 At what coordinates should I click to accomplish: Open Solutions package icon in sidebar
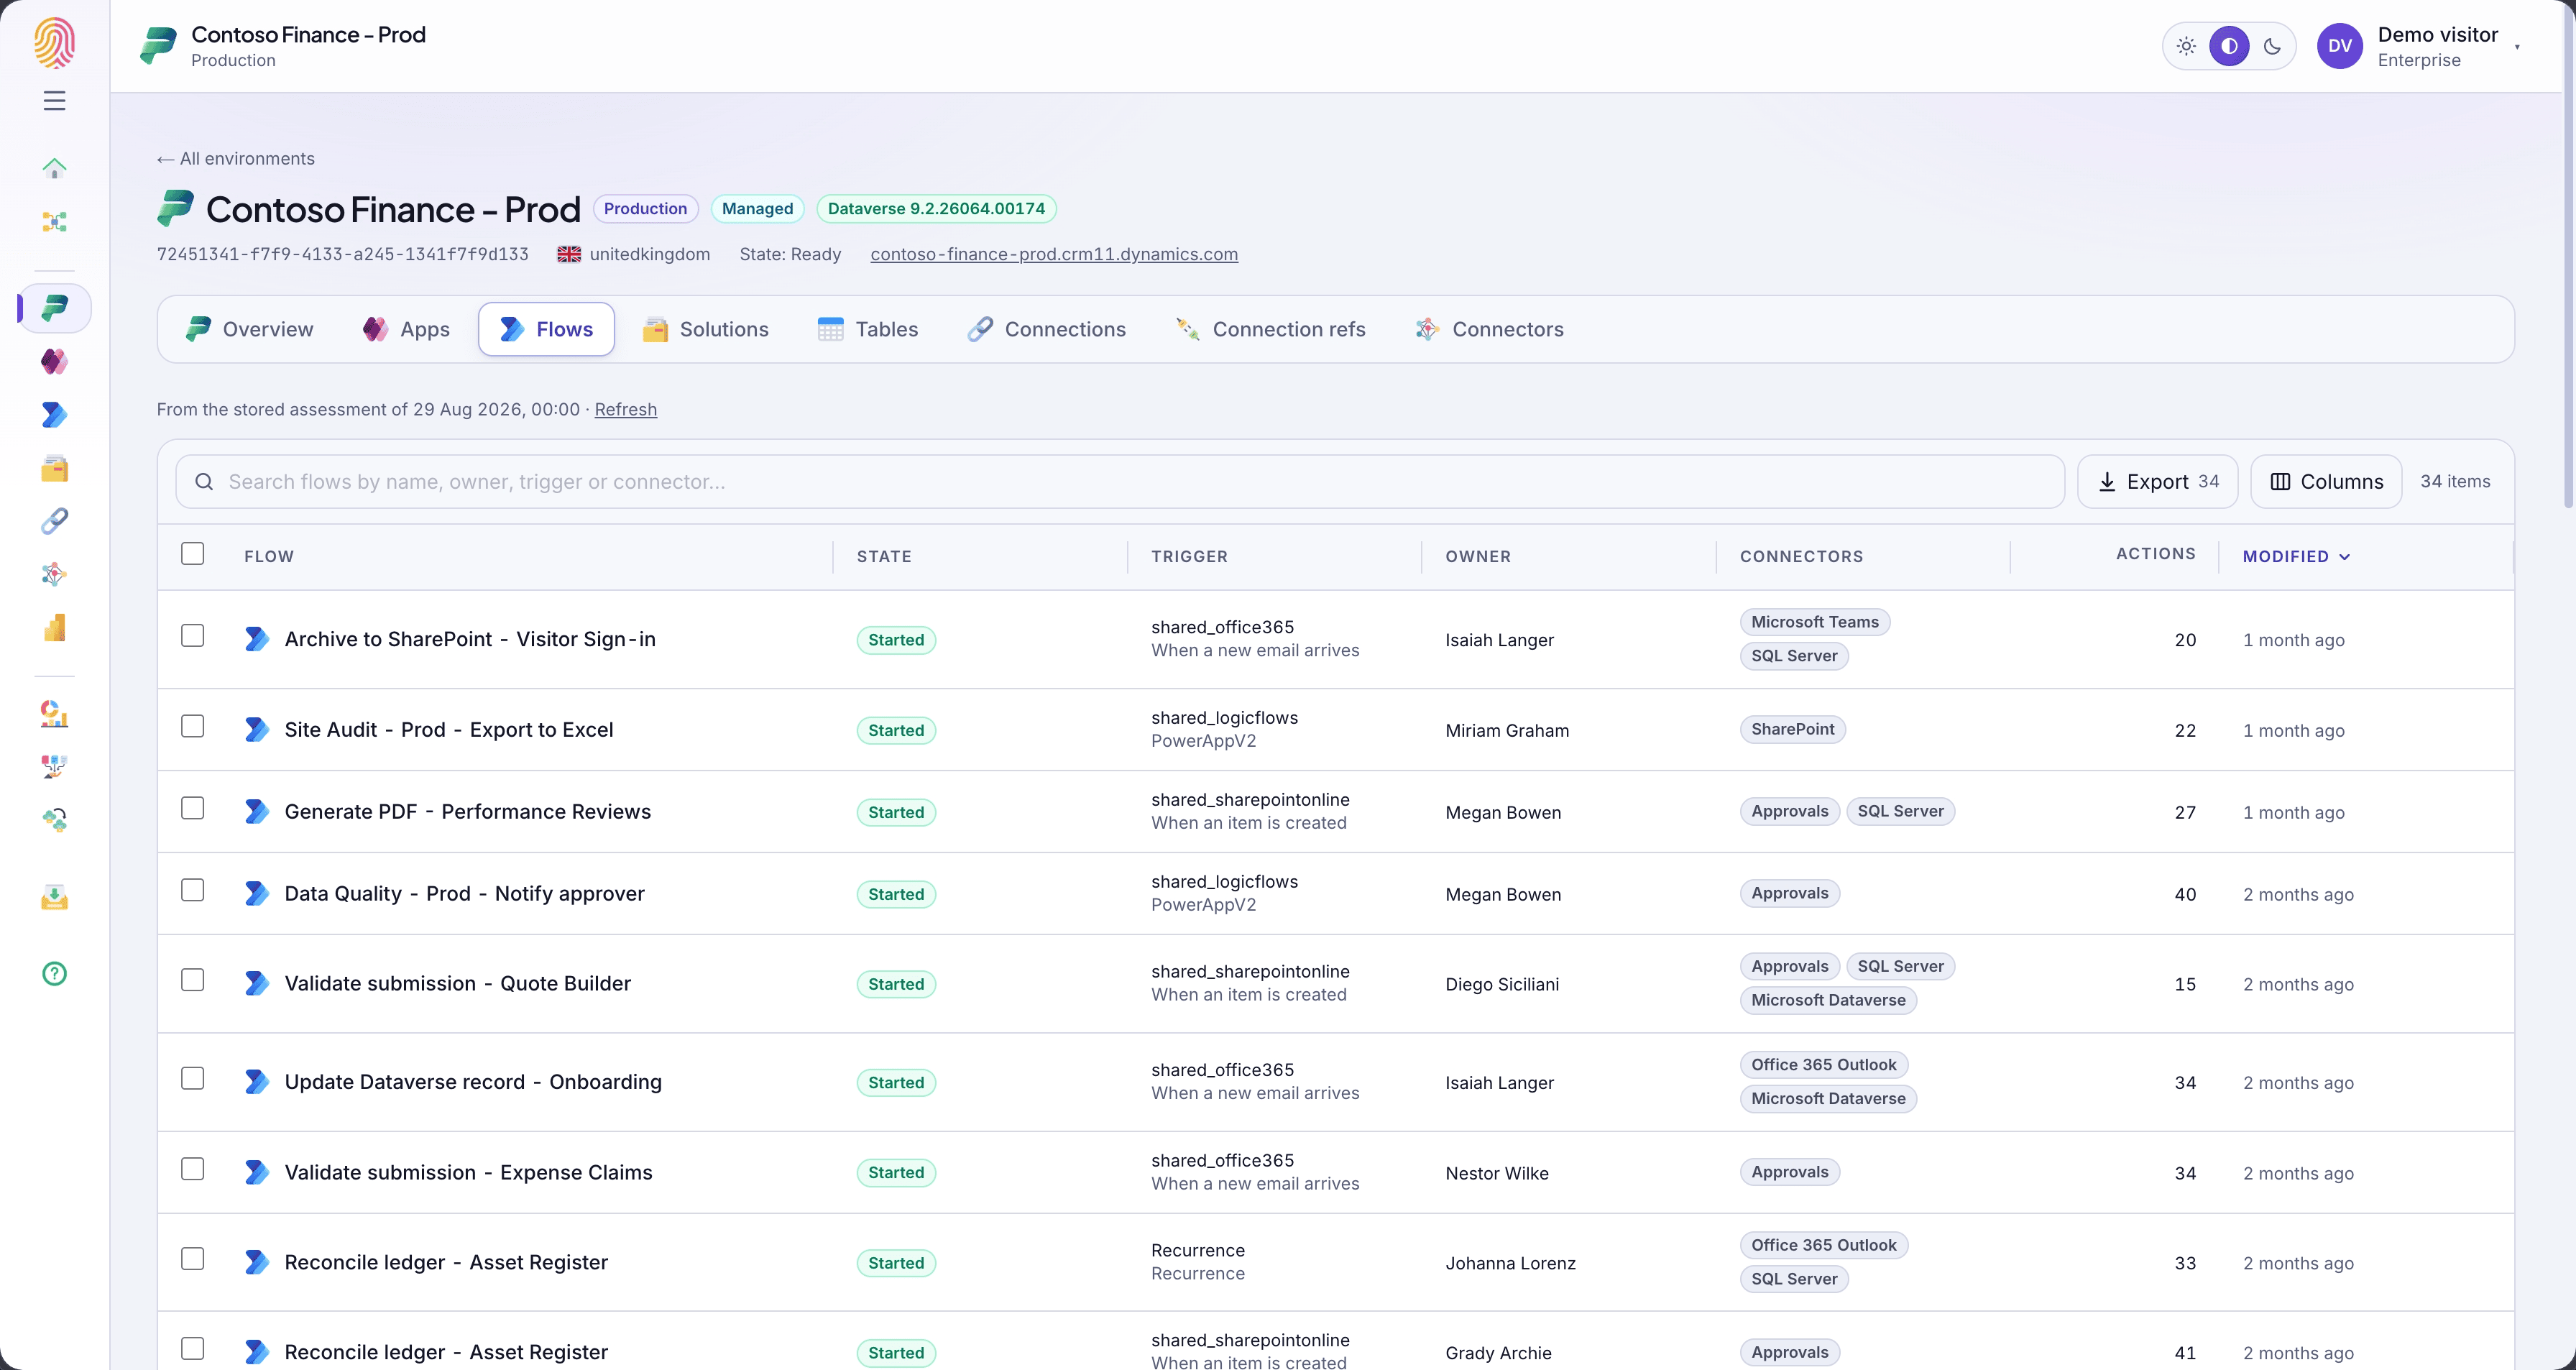(54, 468)
